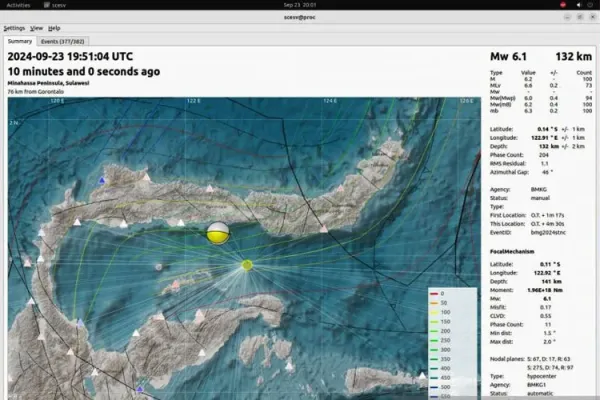Viewport: 600px width, 400px height.
Task: Click the Agency value BMKG1
Action: [x=536, y=385]
